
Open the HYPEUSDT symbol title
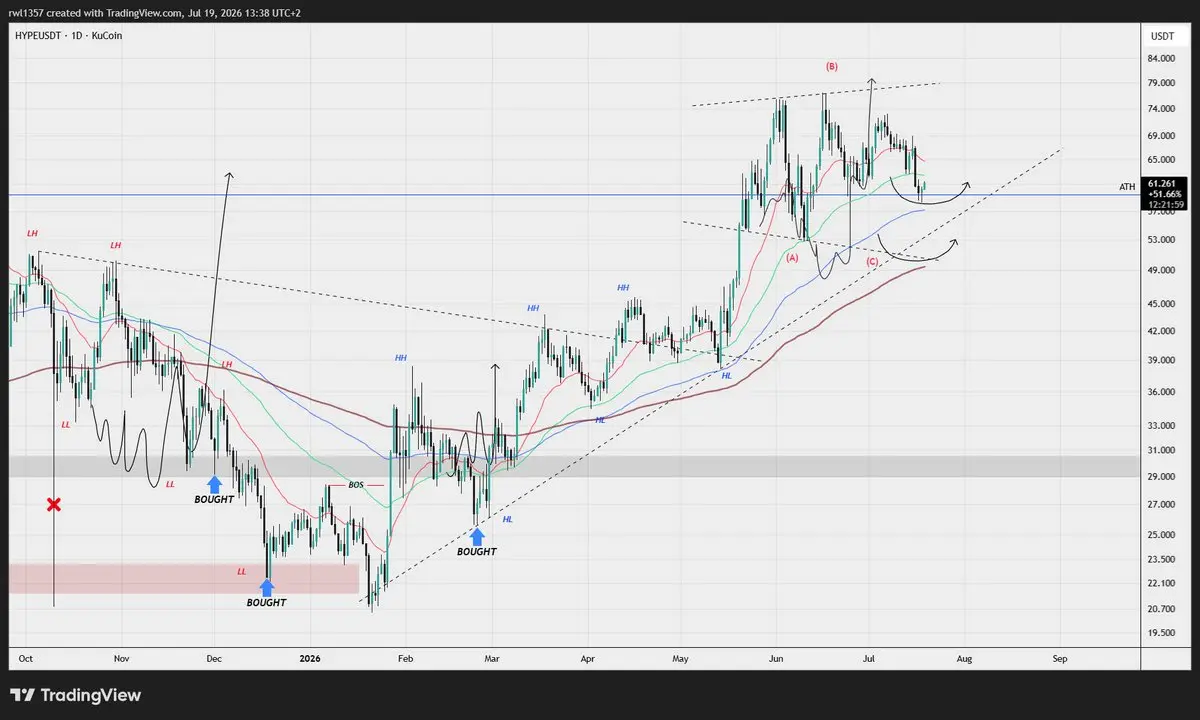(x=37, y=35)
